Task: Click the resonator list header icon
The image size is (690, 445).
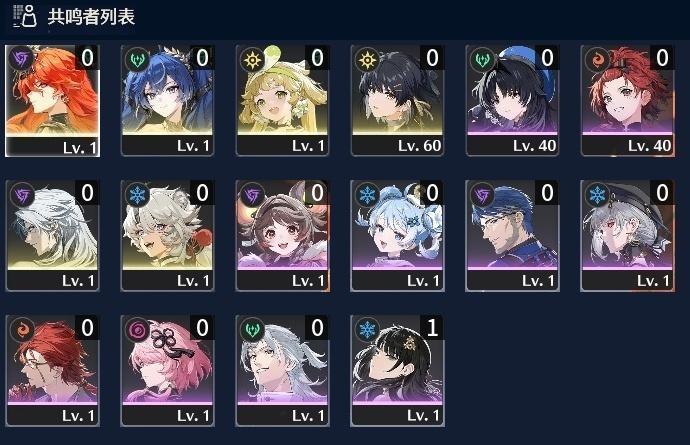Action: [25, 16]
